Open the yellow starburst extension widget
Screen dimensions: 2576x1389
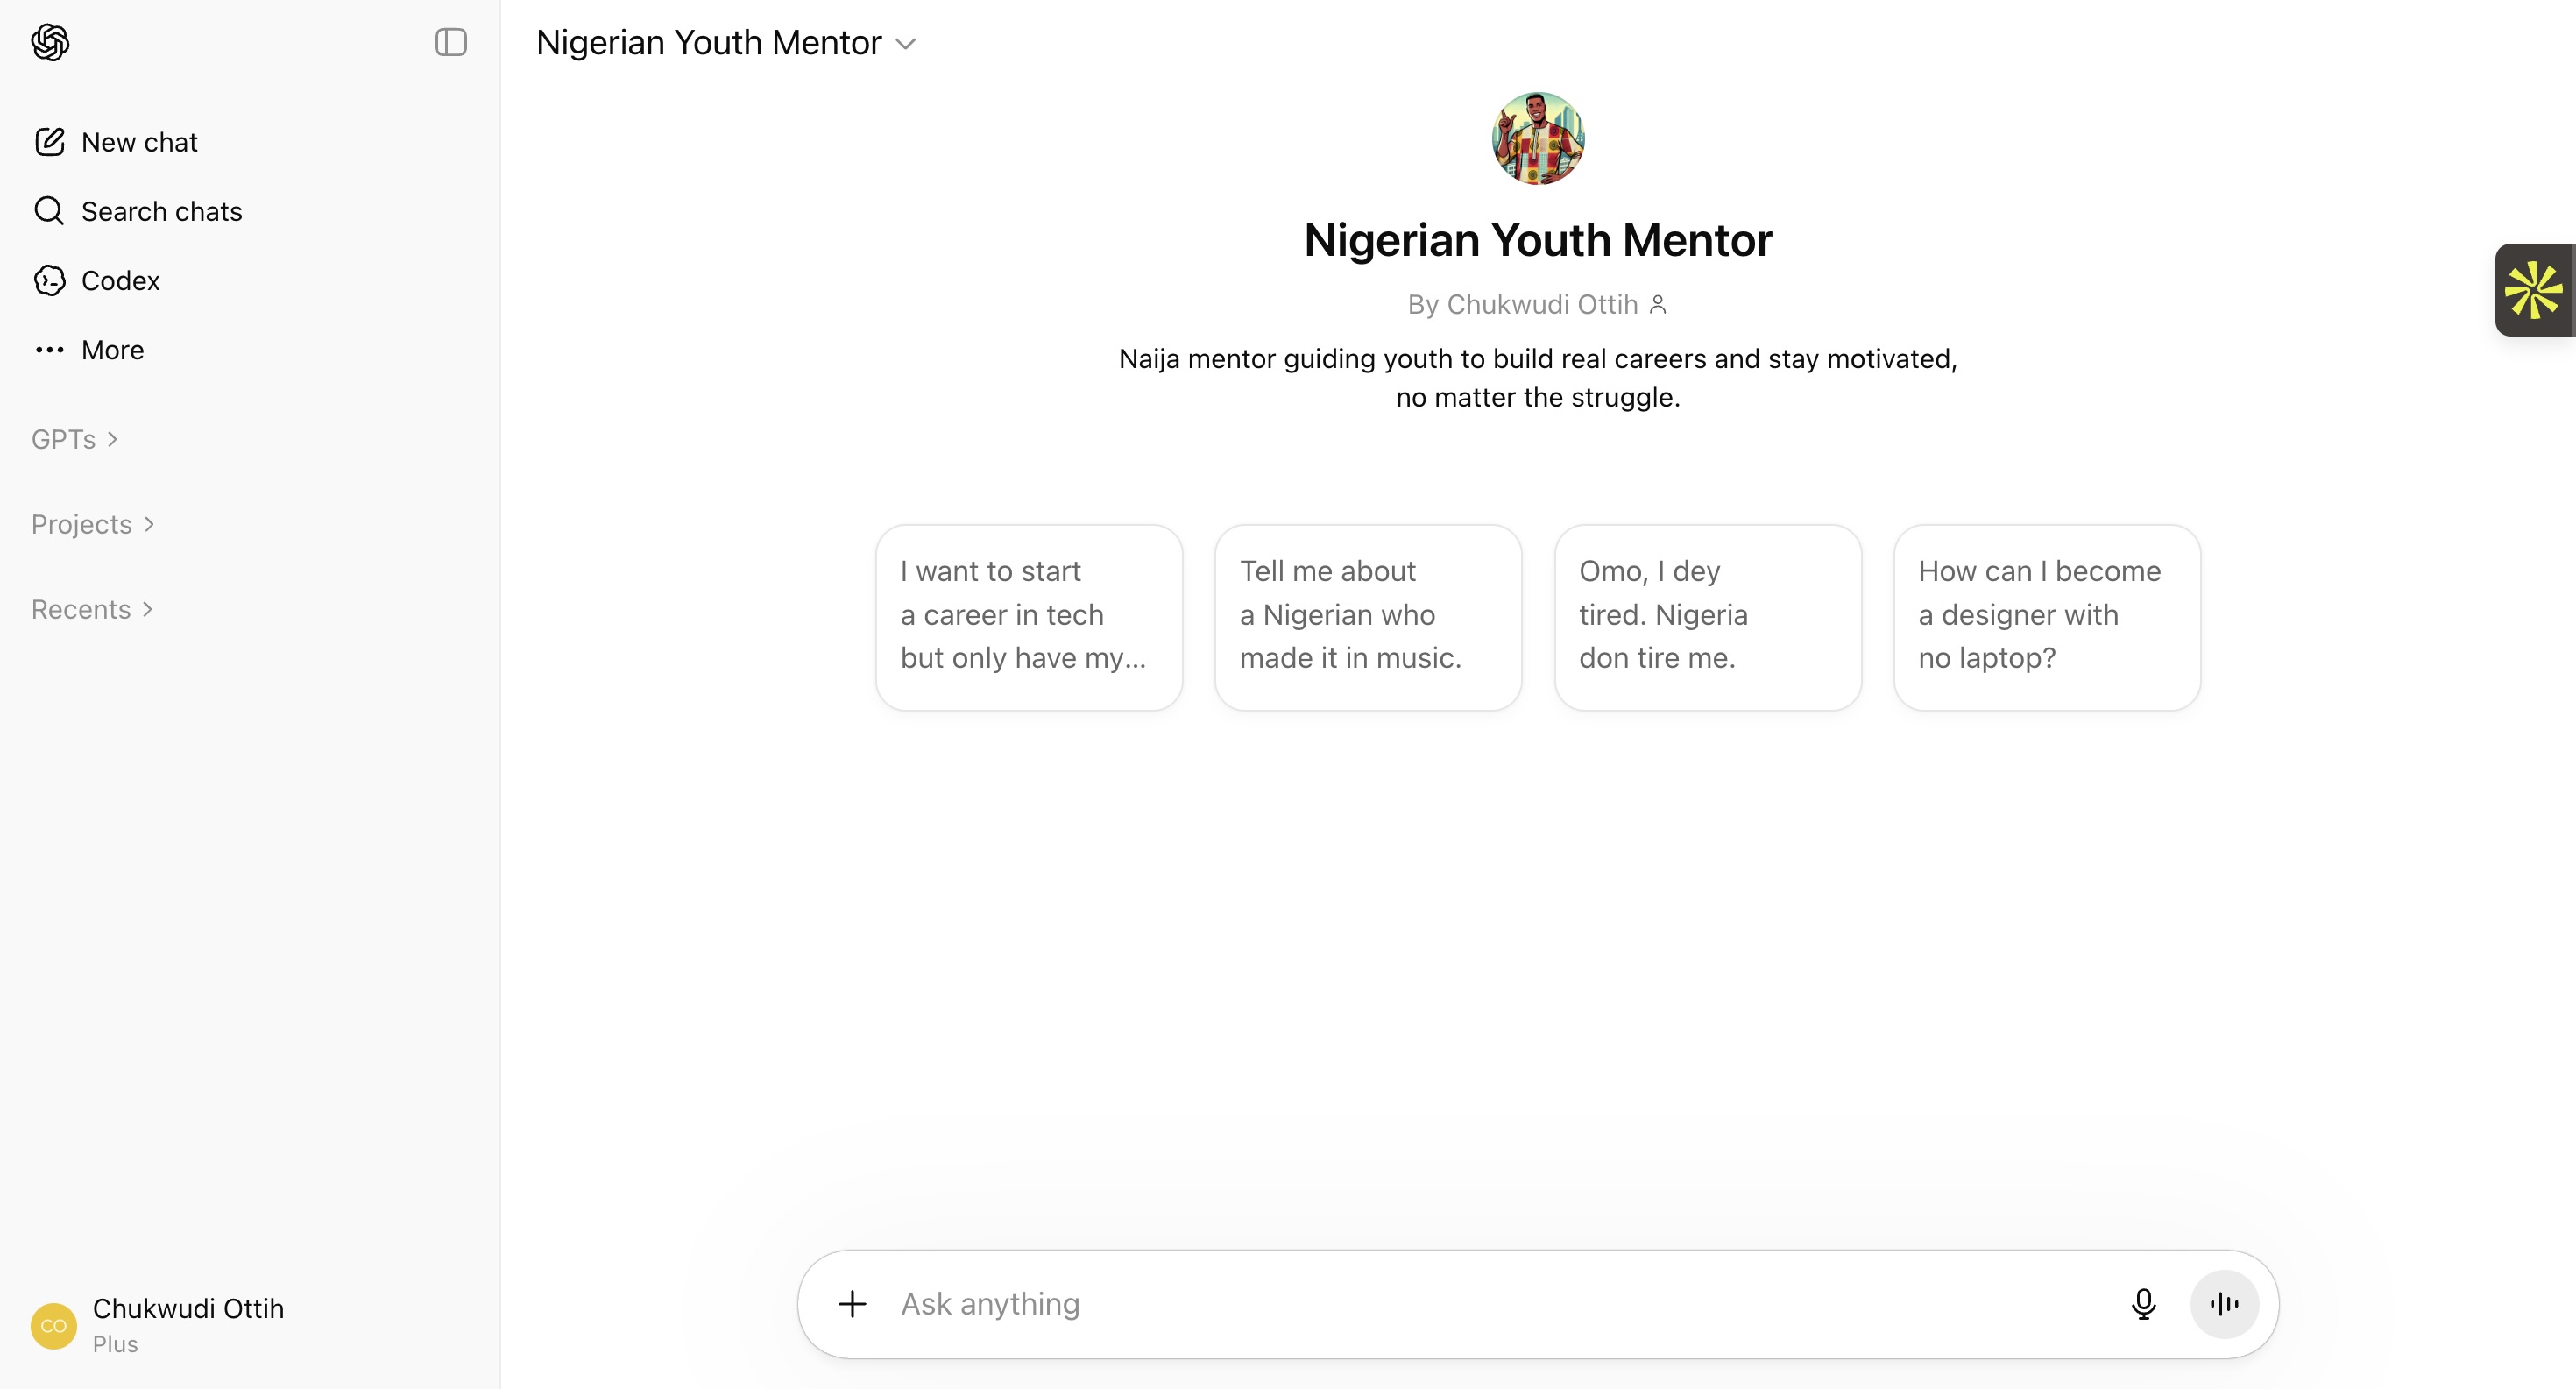coord(2534,290)
